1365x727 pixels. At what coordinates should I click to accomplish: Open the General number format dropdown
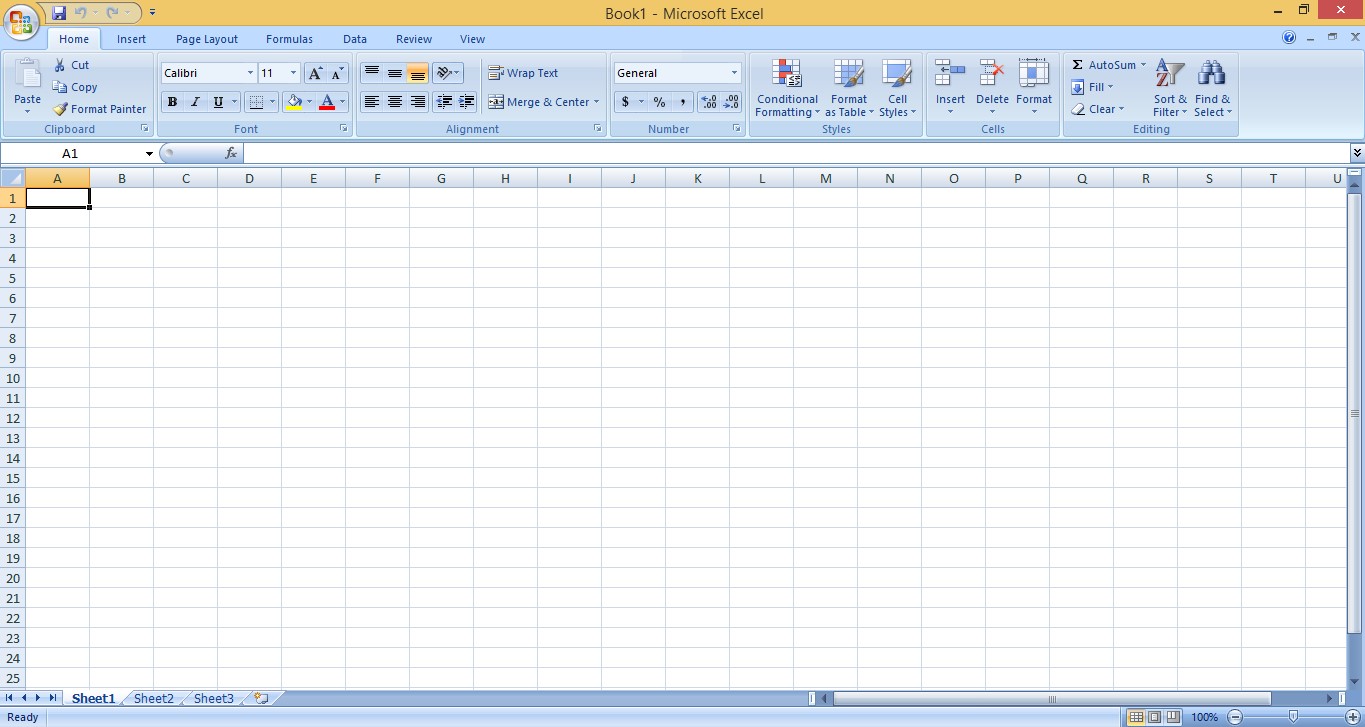click(x=734, y=72)
